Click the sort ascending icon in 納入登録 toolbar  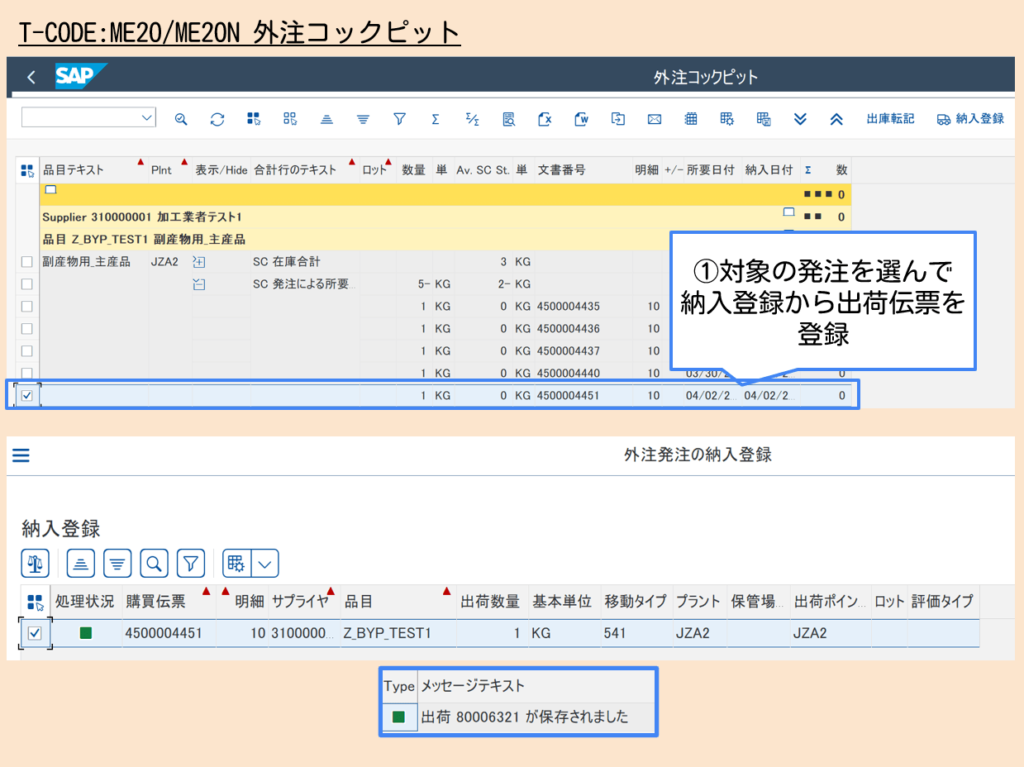[81, 563]
